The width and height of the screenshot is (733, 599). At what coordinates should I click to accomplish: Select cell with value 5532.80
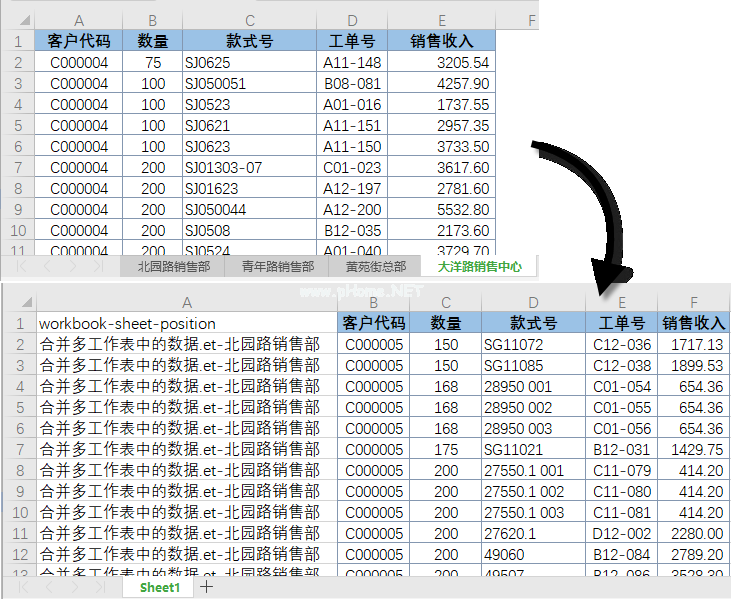[x=441, y=210]
